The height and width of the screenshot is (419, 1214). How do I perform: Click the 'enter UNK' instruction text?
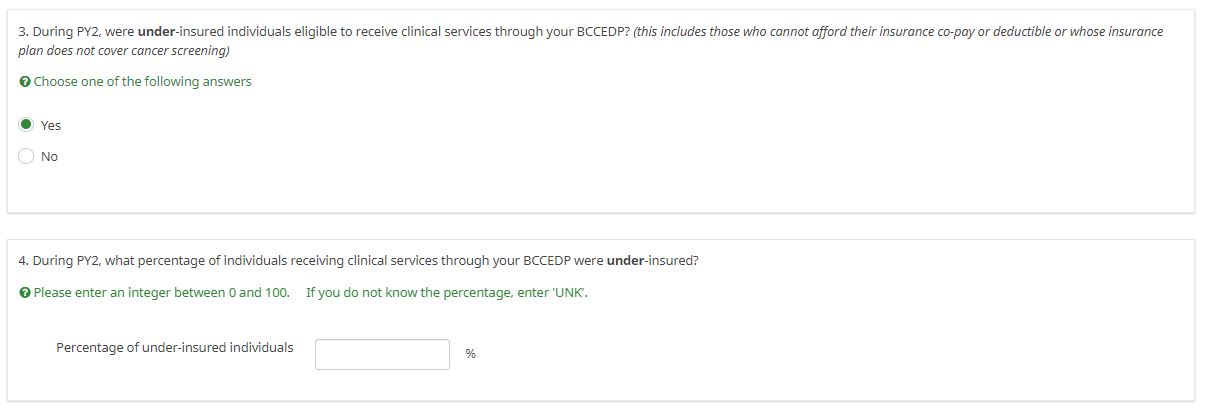(446, 293)
